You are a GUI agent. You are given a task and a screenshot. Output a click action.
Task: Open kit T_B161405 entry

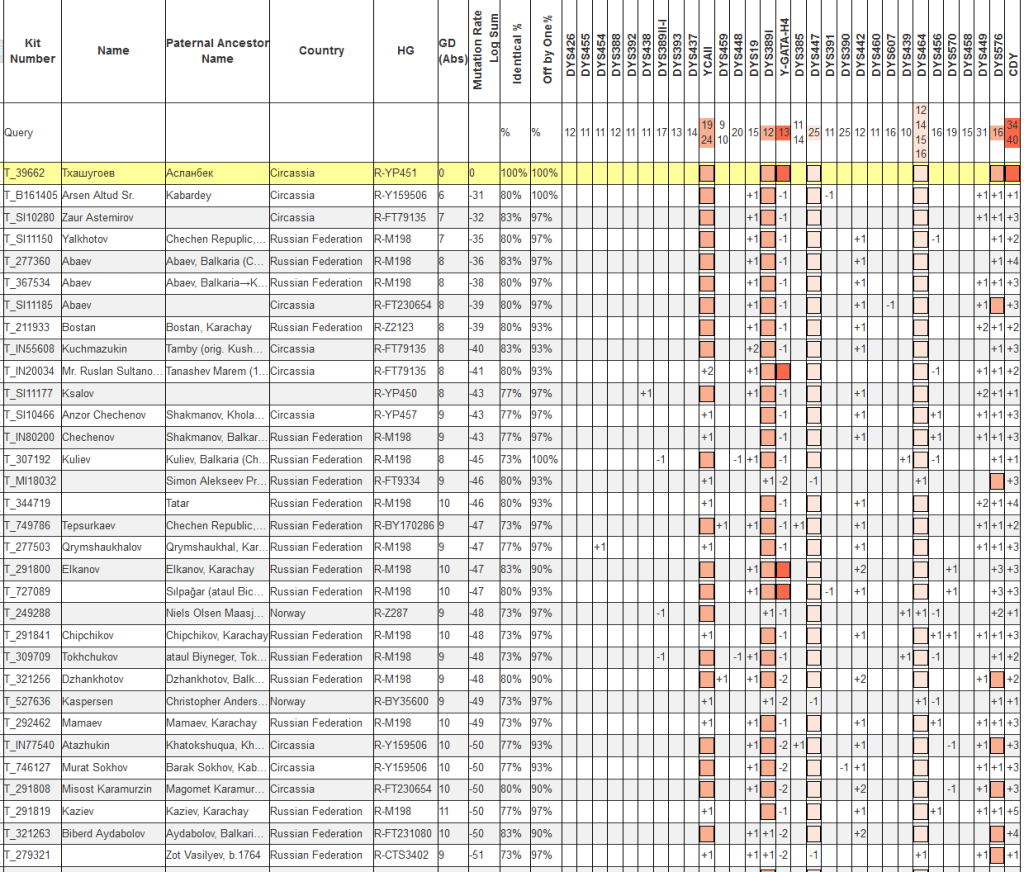(x=31, y=195)
